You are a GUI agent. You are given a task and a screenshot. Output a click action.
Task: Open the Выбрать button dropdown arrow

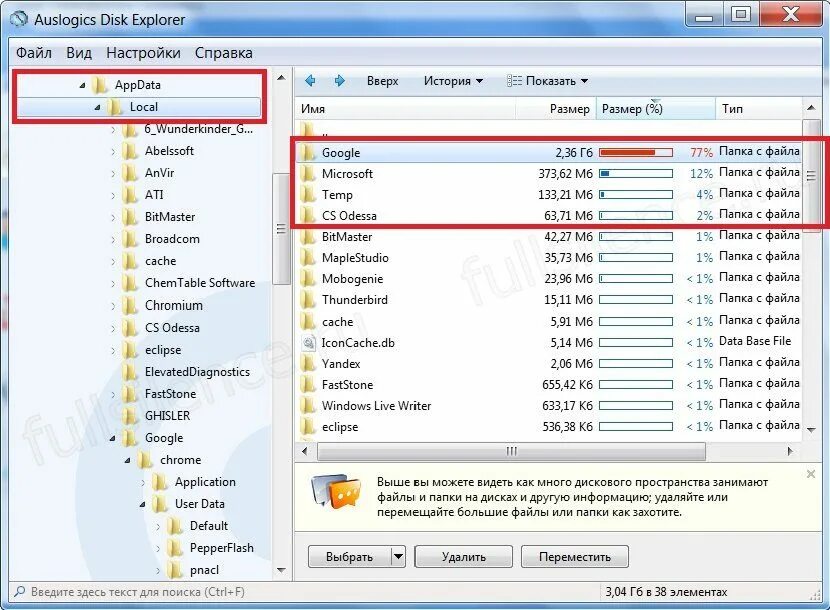399,557
